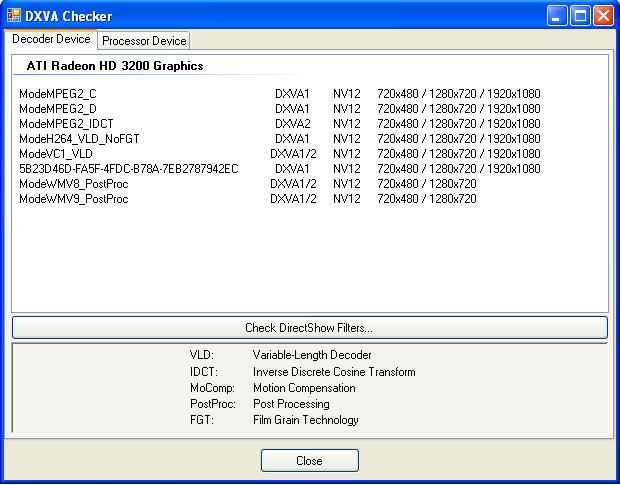Viewport: 620px width, 485px height.
Task: Open Check DirectShow Filters dialog
Action: click(310, 328)
